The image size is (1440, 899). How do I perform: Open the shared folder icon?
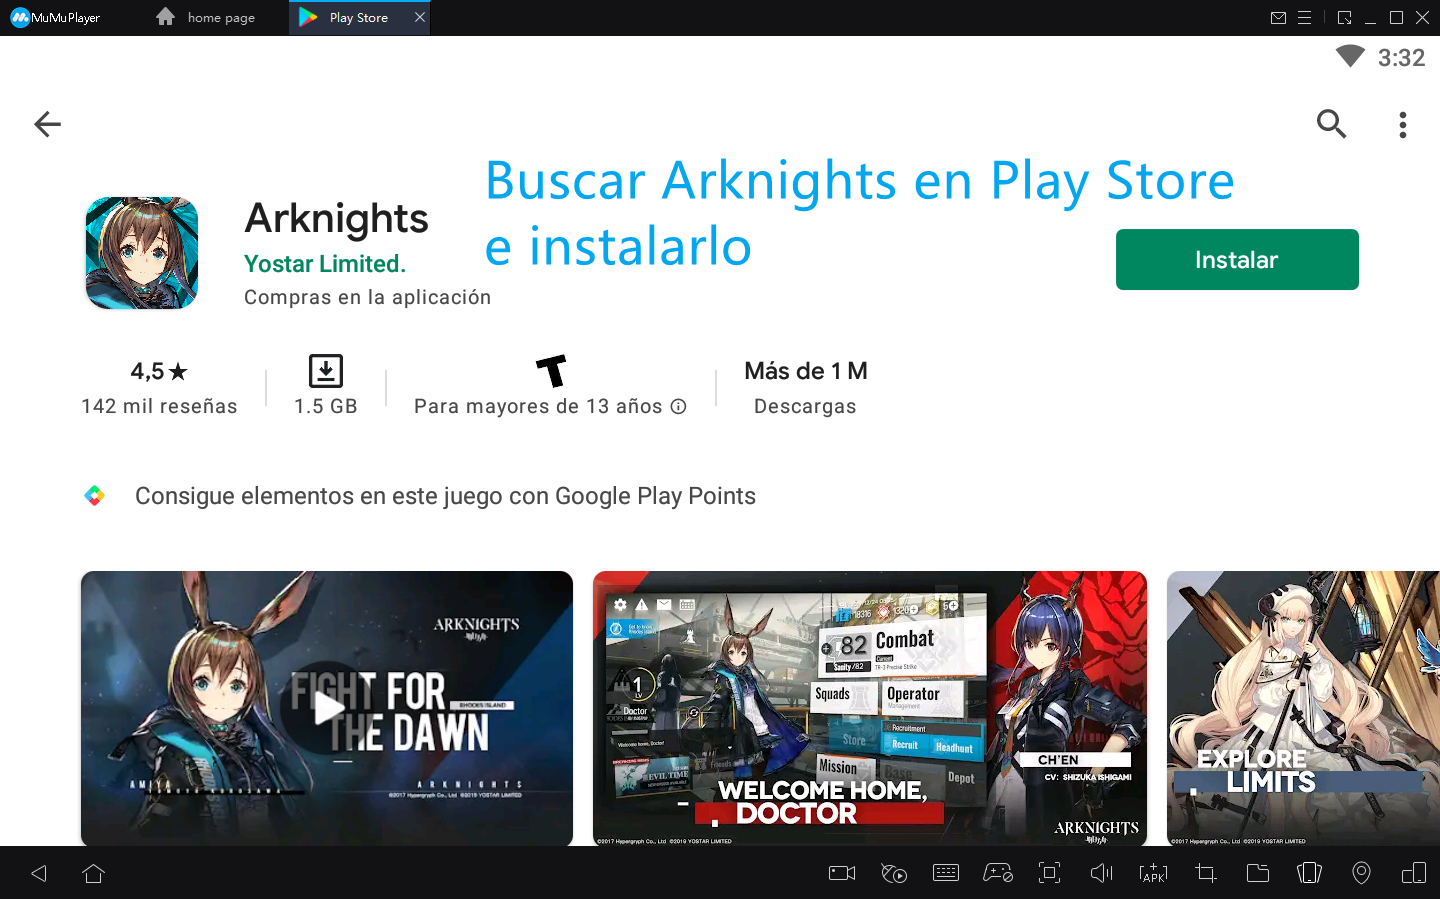tap(1257, 873)
